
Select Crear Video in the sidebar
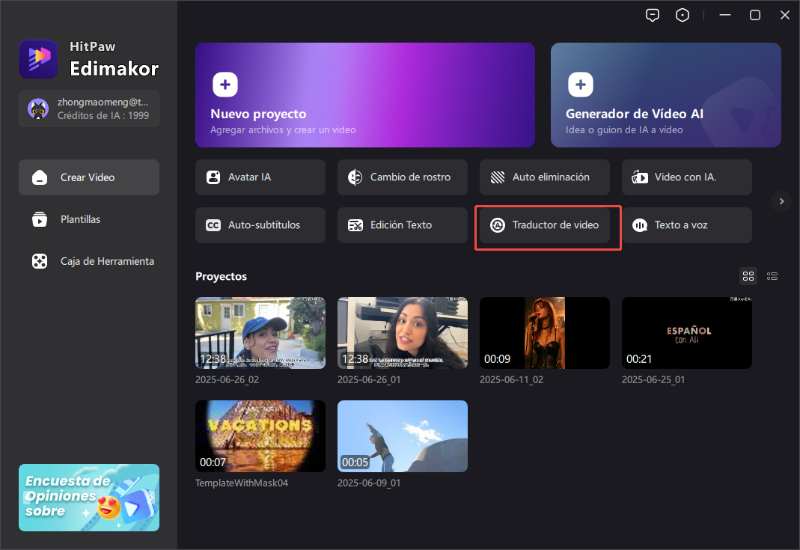pos(89,177)
